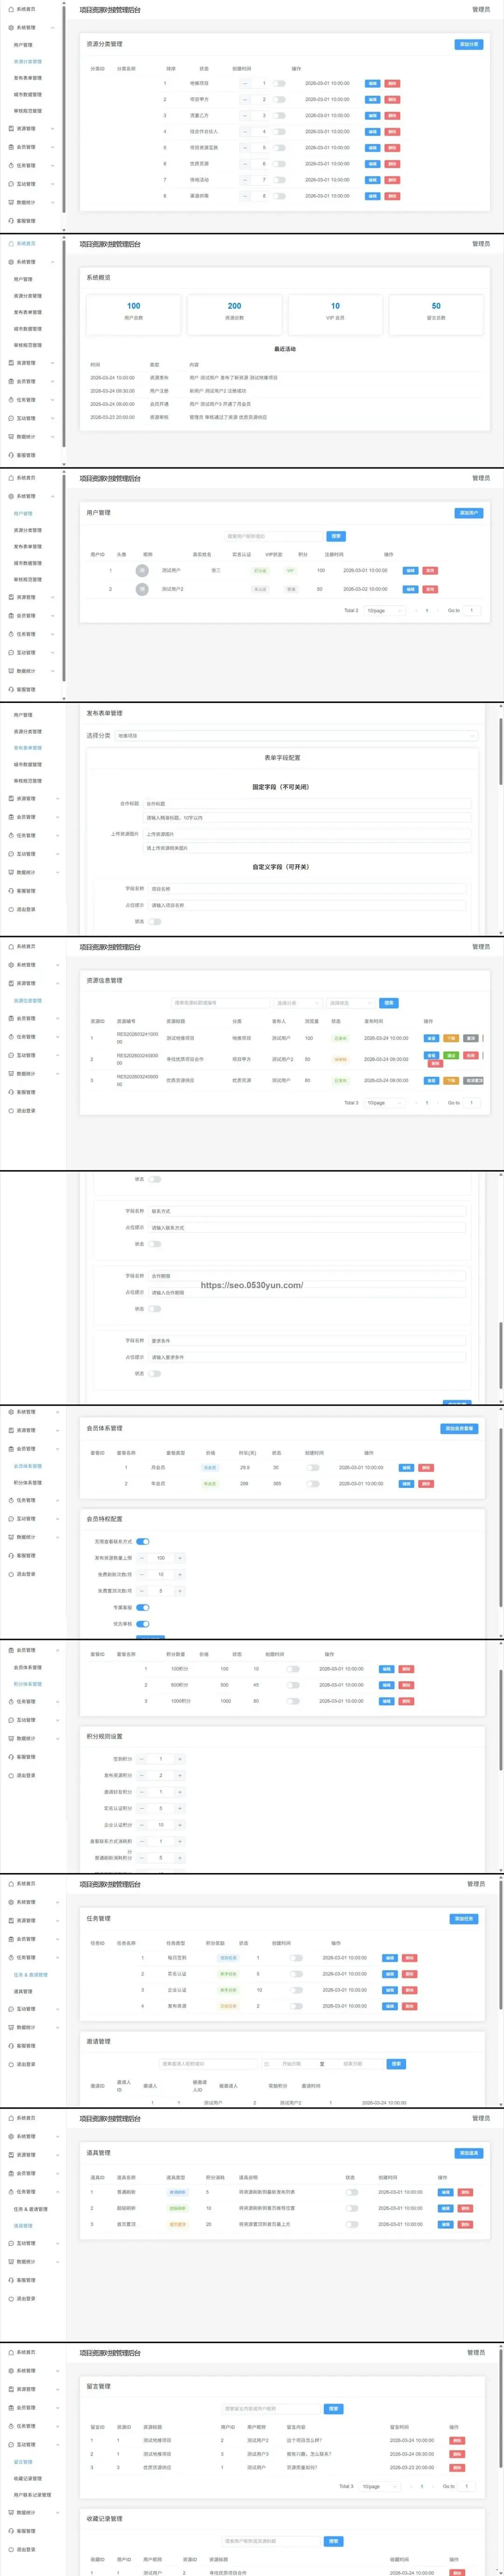Screen dimensions: 504x2576
Task: Expand 资源管理 chevron on 系统概览 dashboard sidebar
Action: pyautogui.click(x=53, y=363)
